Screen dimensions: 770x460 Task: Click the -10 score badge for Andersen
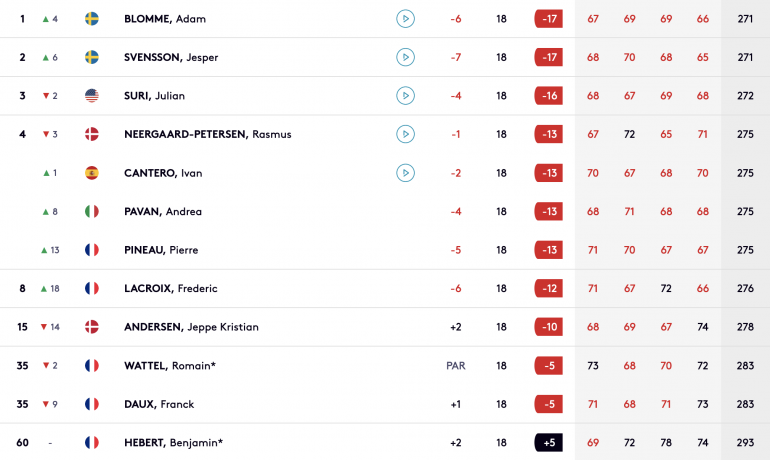(x=549, y=326)
